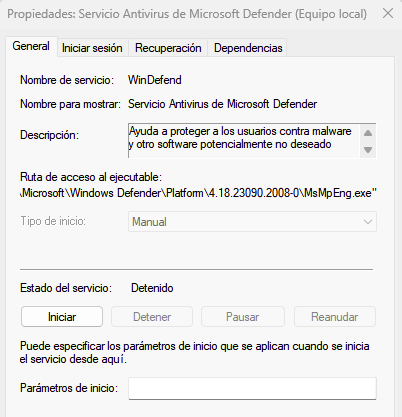Click the Iniciar button
Image resolution: width=402 pixels, height=417 pixels.
click(x=62, y=317)
